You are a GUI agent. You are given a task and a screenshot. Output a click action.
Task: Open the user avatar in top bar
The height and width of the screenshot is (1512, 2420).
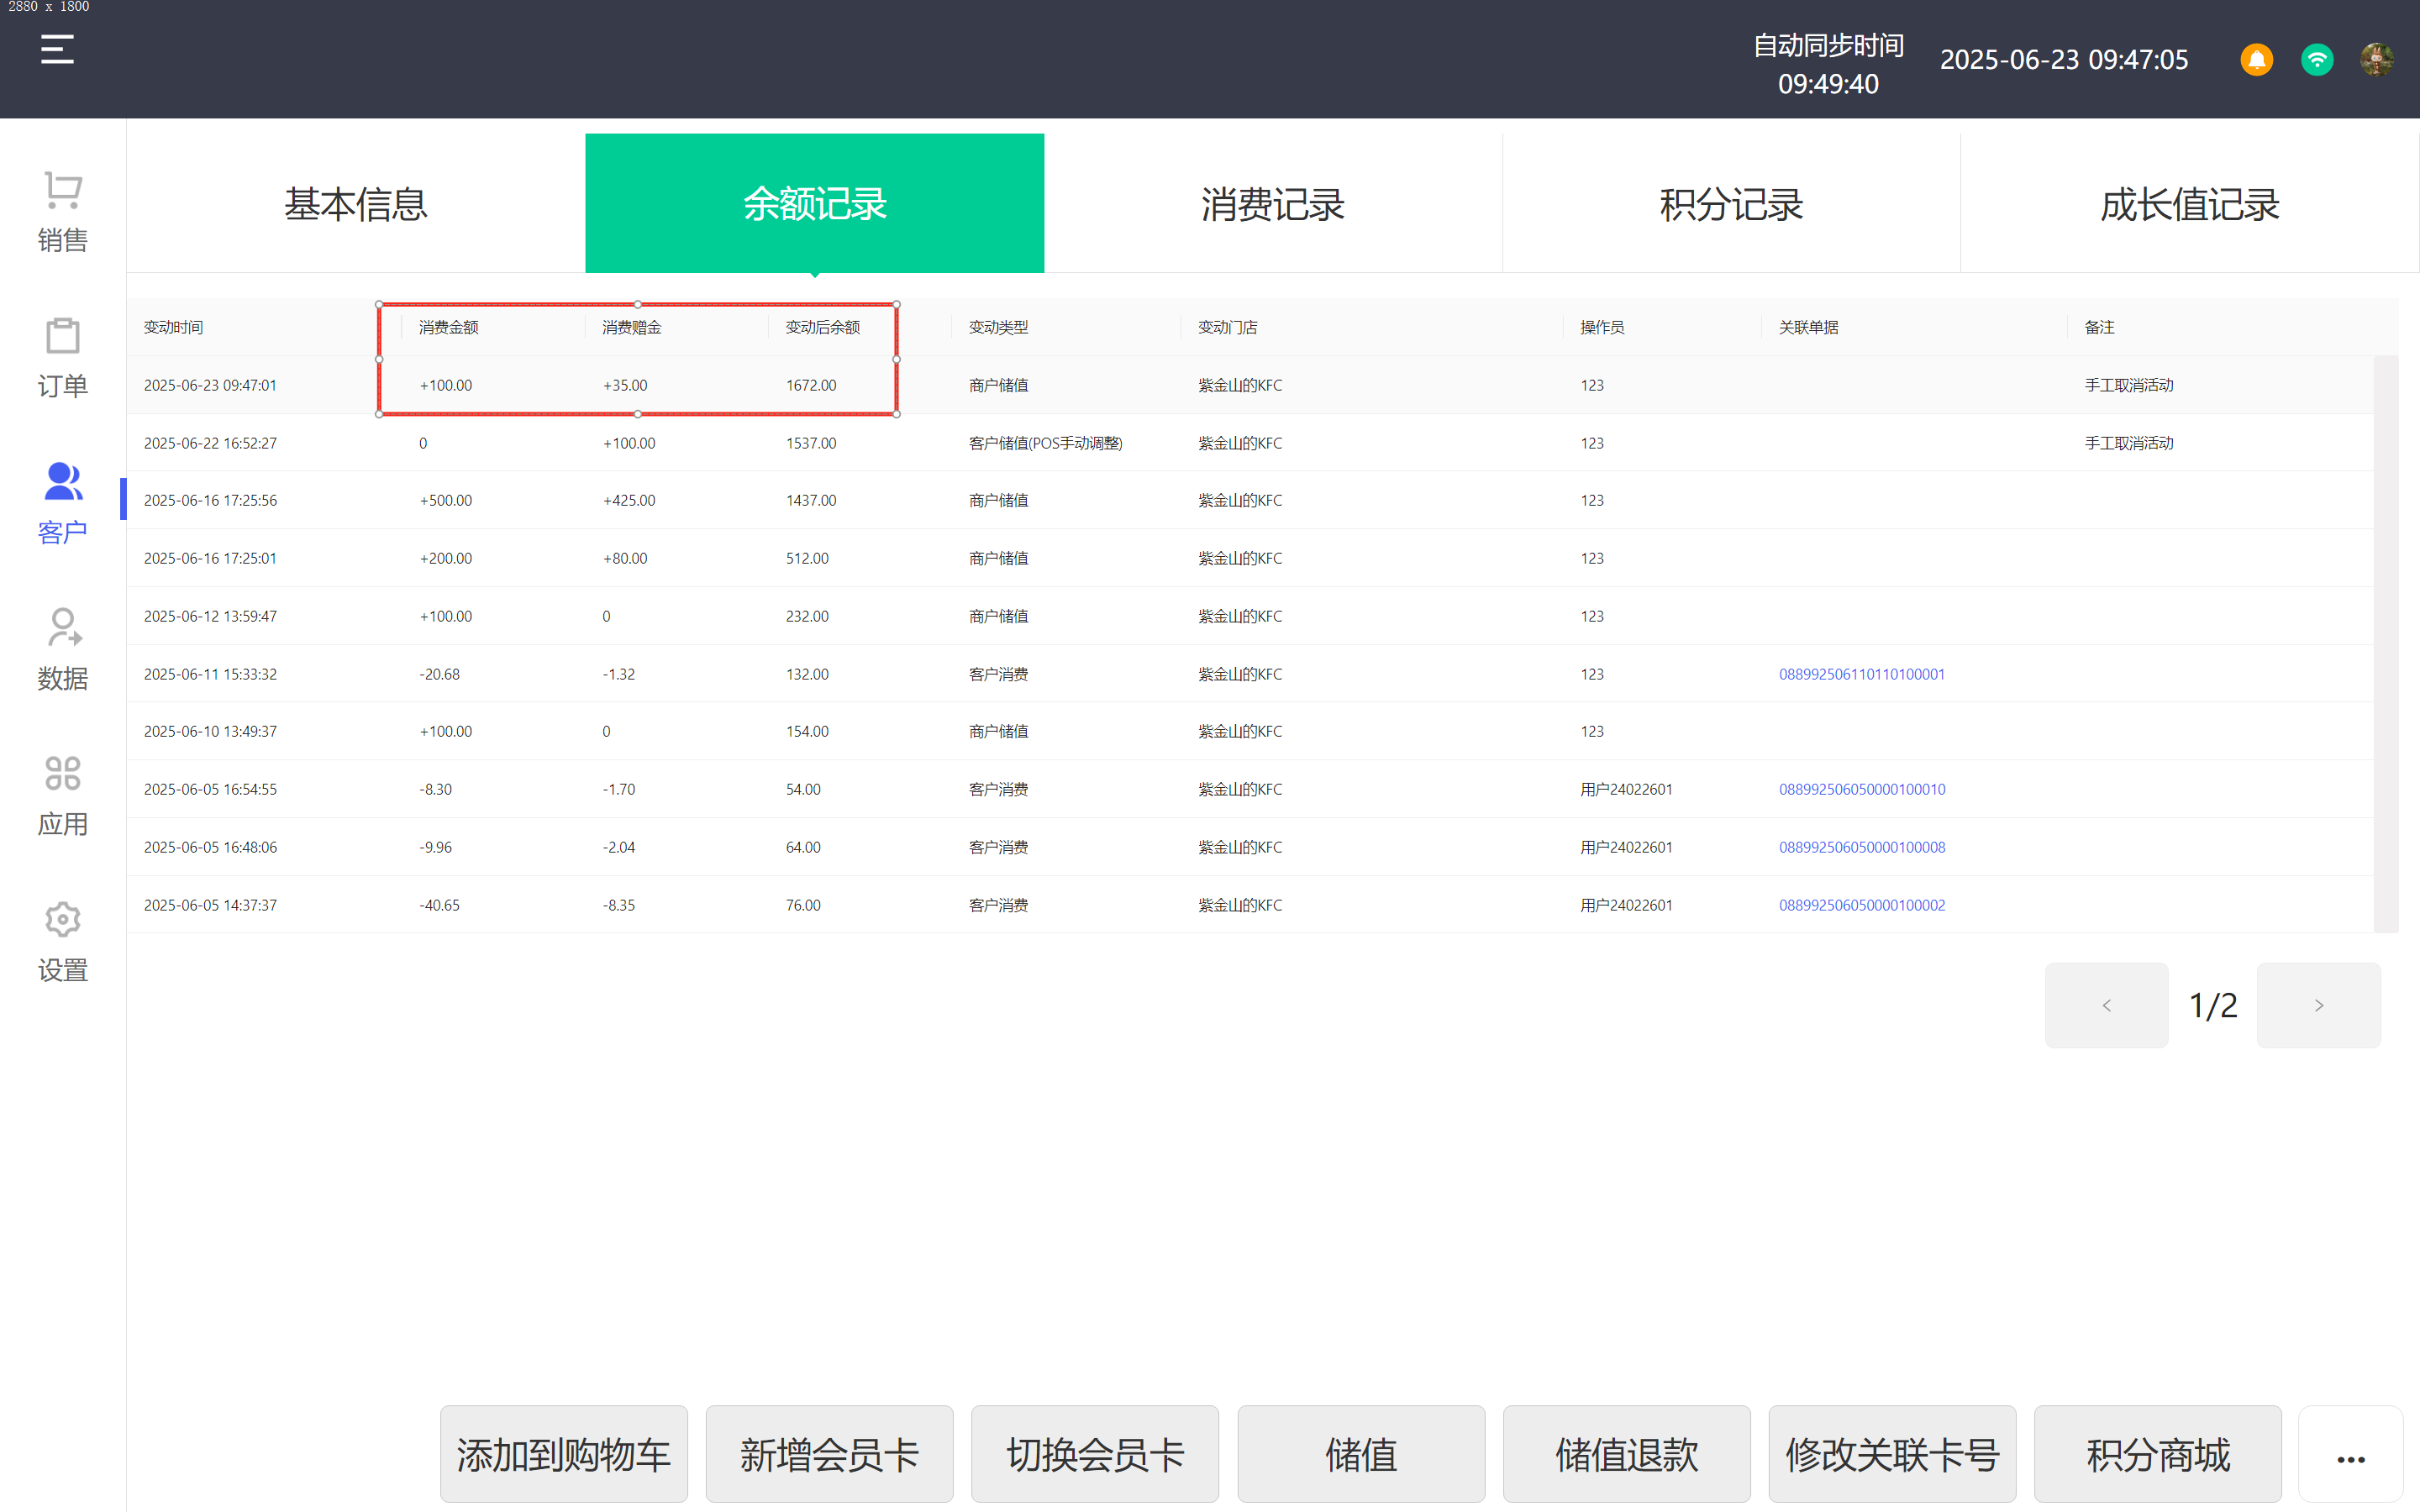(2377, 60)
